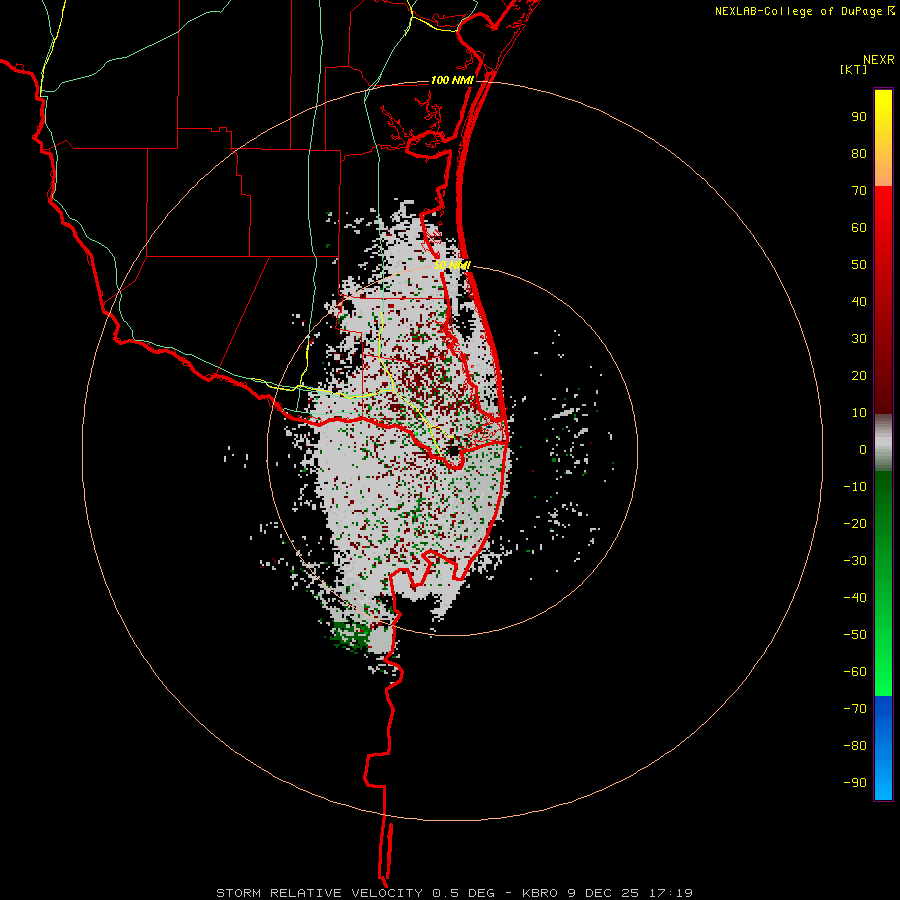Click the -50 value on the velocity scale
Screen dimensions: 900x900
(x=855, y=635)
